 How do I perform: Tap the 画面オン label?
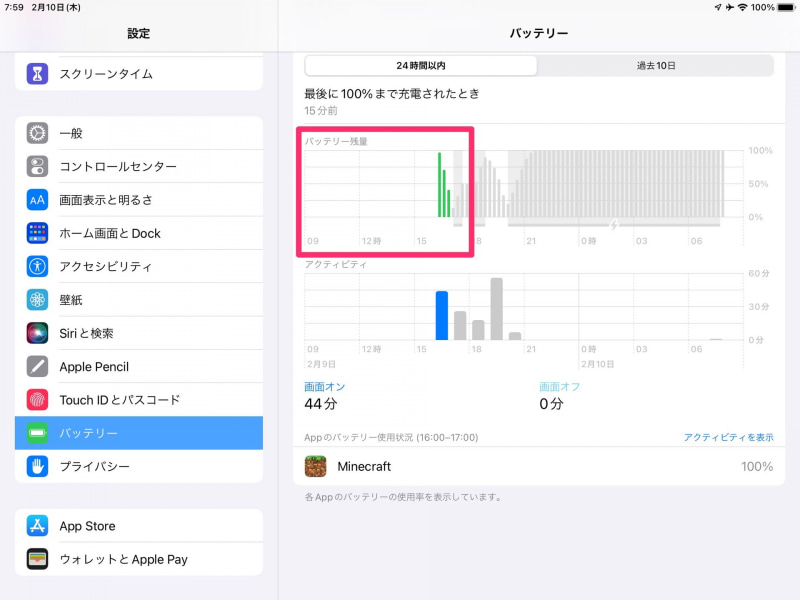click(324, 387)
